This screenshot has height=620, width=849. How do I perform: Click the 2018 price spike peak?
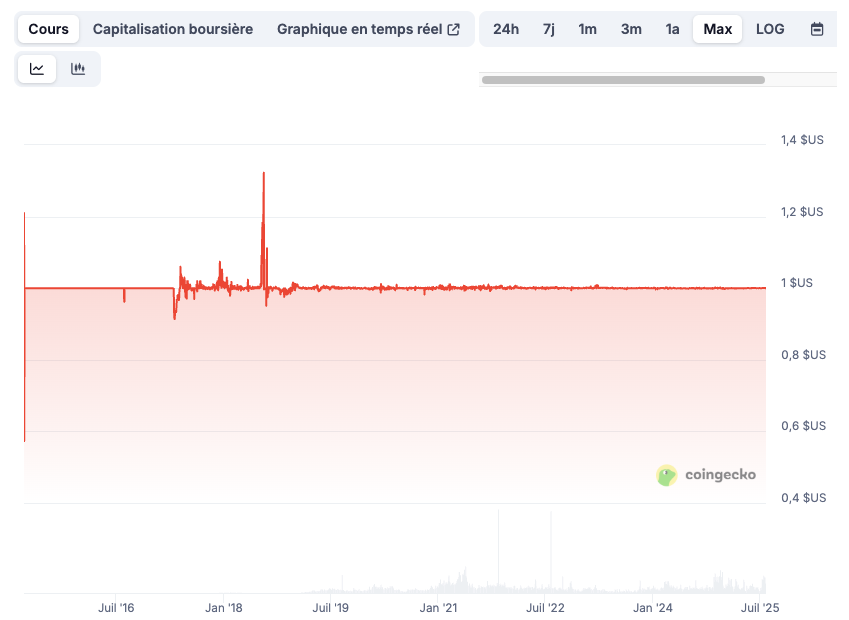click(x=264, y=173)
